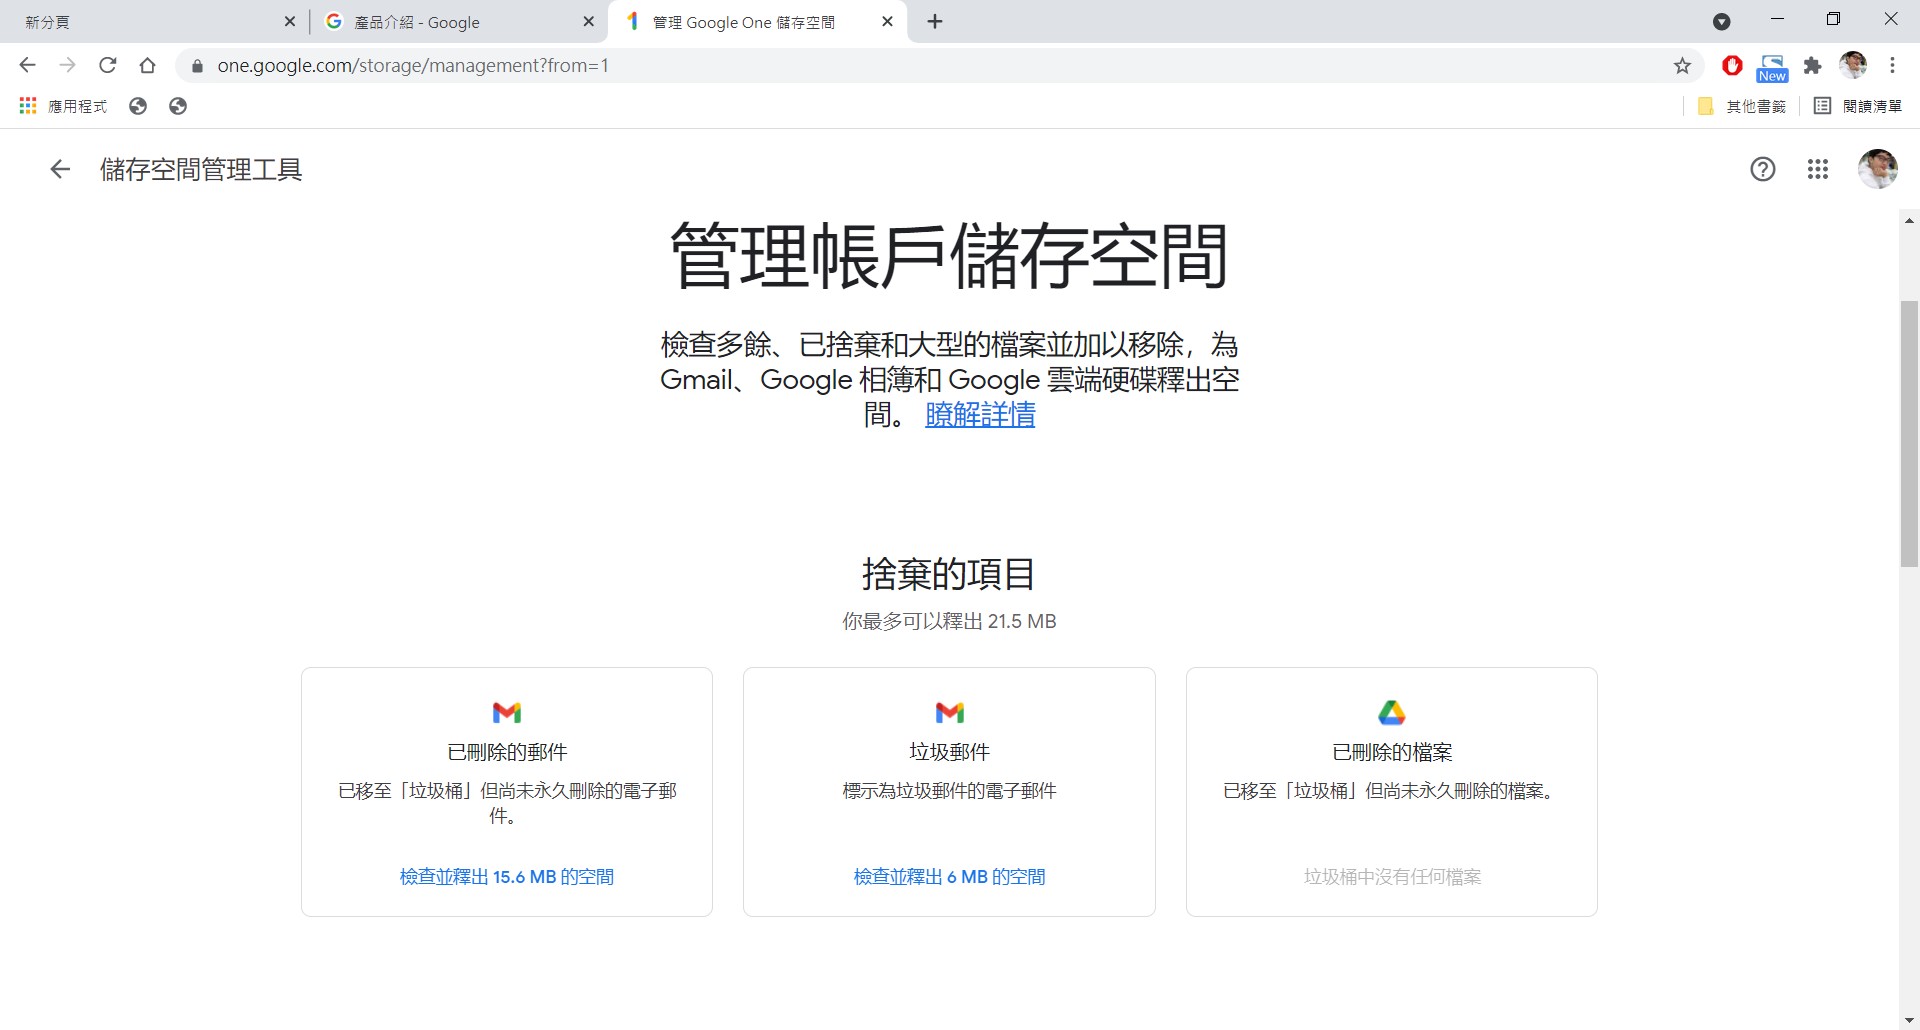Open a new tab with the plus button
Image resolution: width=1920 pixels, height=1030 pixels.
(x=935, y=22)
